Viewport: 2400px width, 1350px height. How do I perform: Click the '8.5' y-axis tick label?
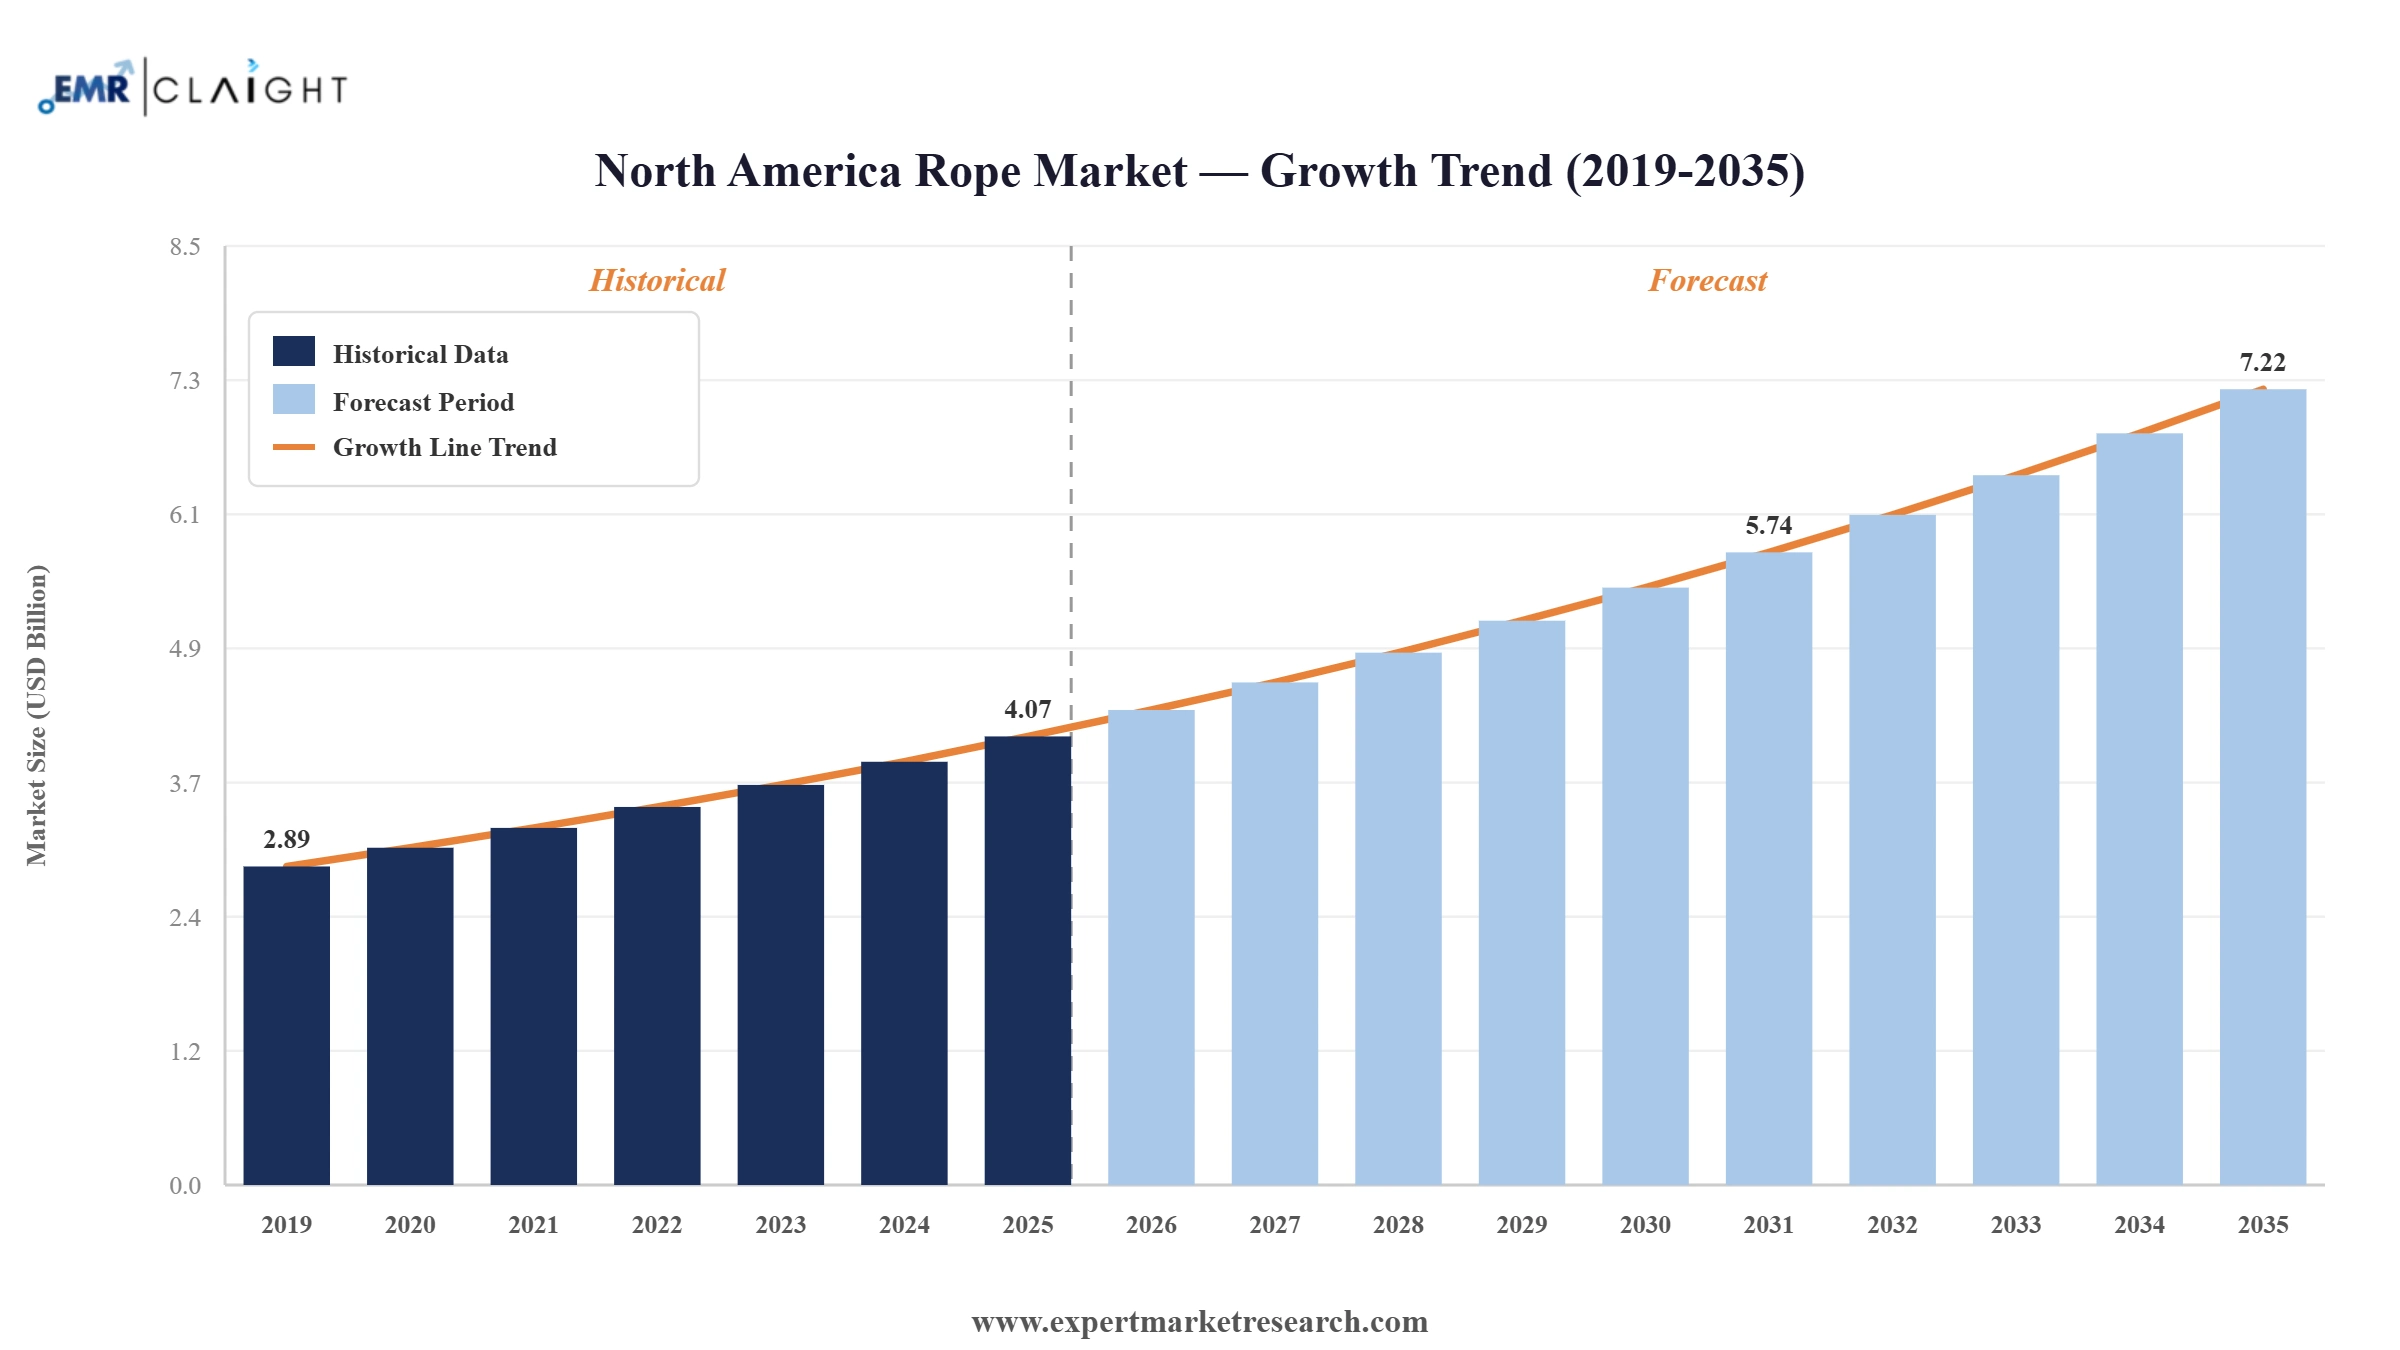[185, 247]
